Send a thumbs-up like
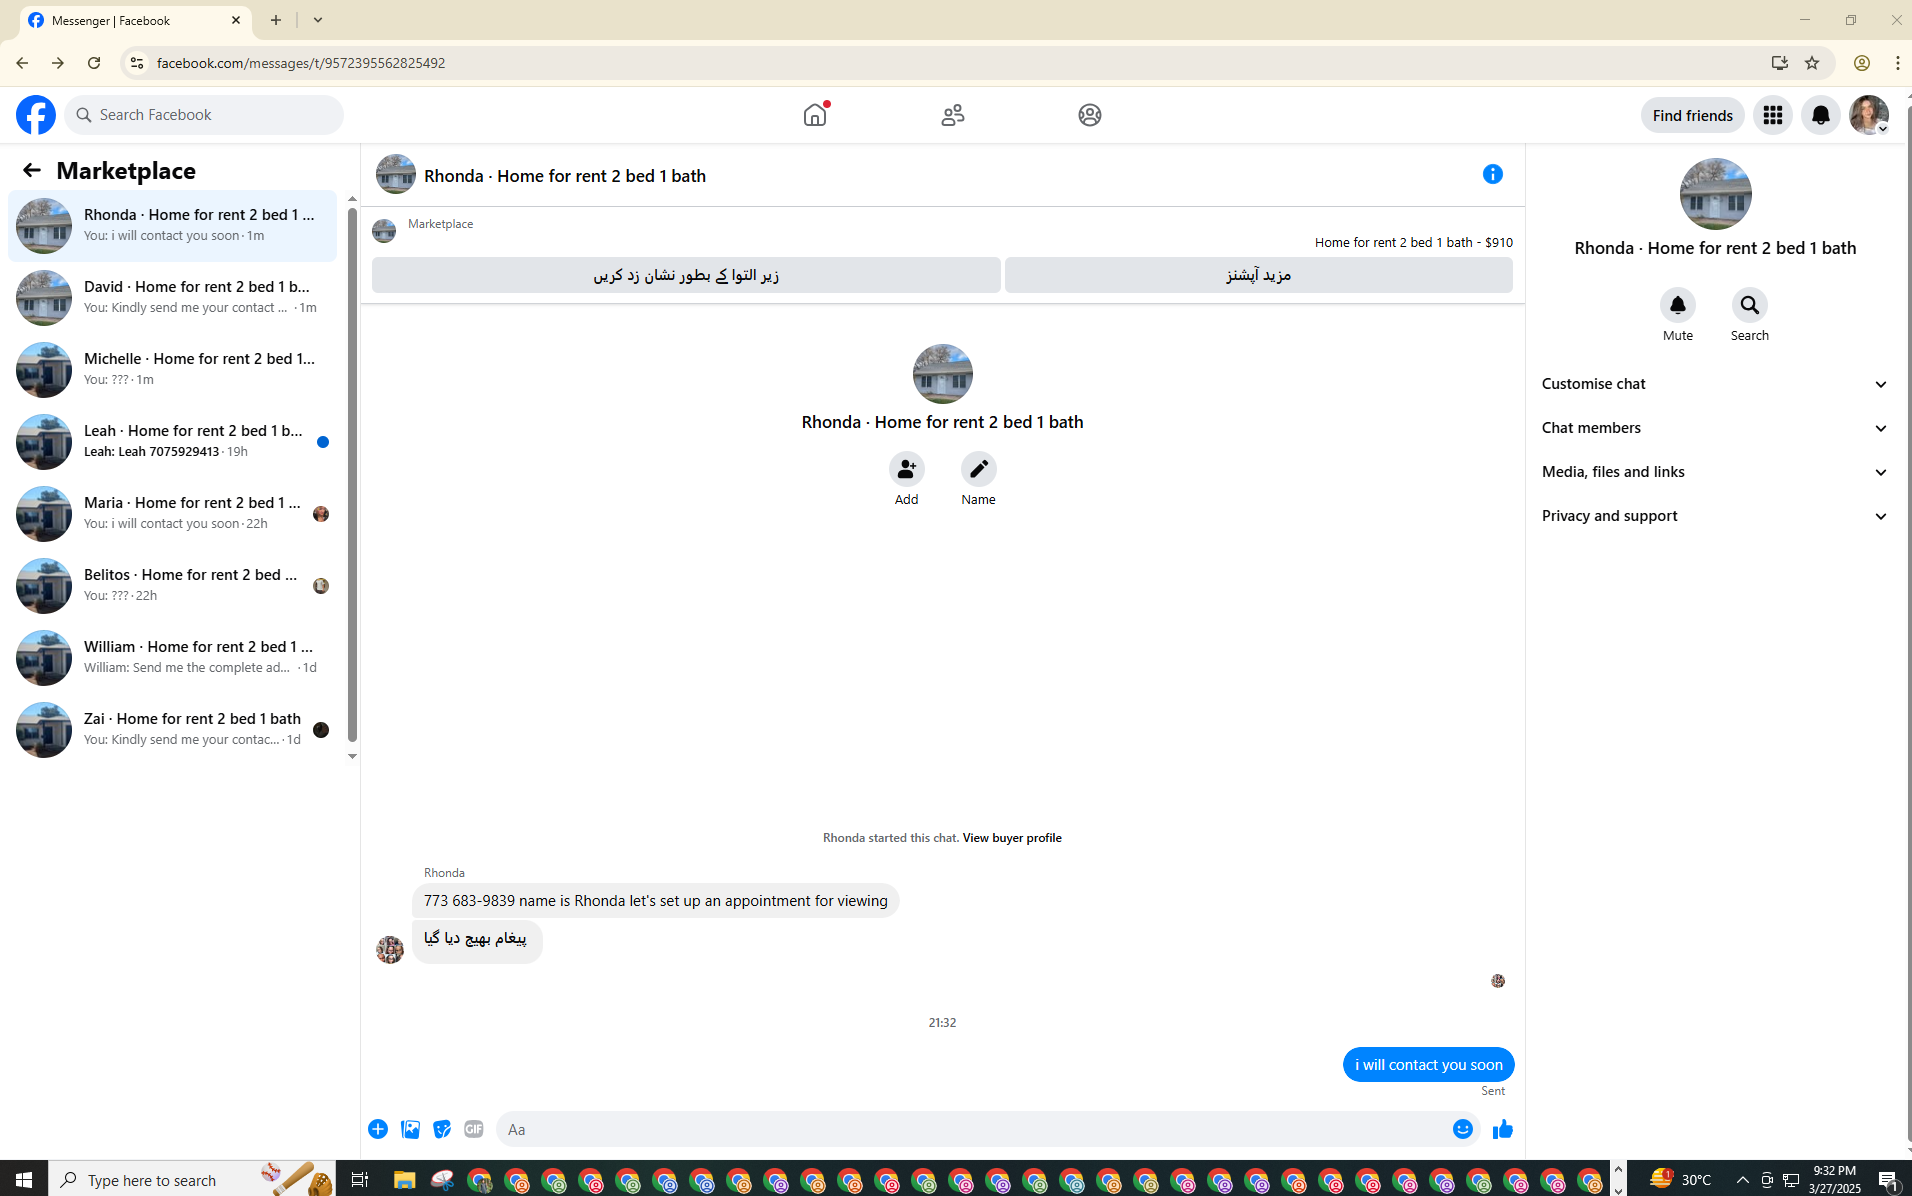The width and height of the screenshot is (1912, 1196). [1503, 1129]
